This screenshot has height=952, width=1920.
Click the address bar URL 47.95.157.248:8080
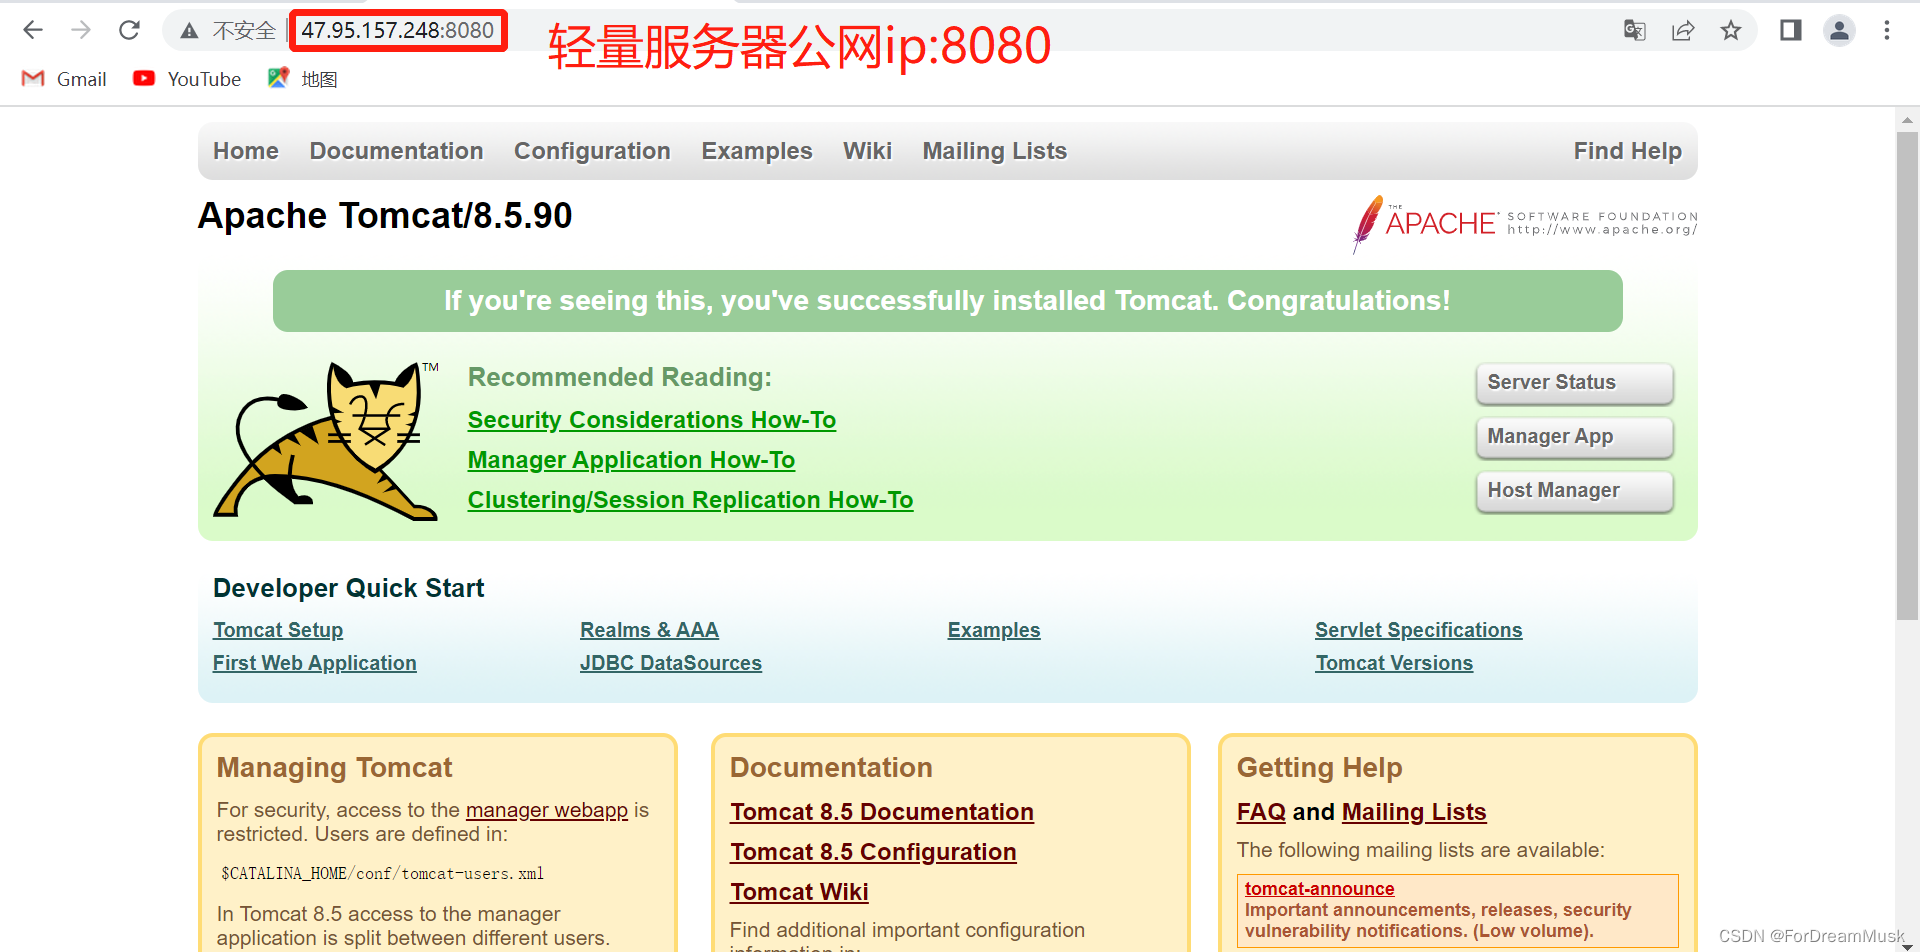398,30
